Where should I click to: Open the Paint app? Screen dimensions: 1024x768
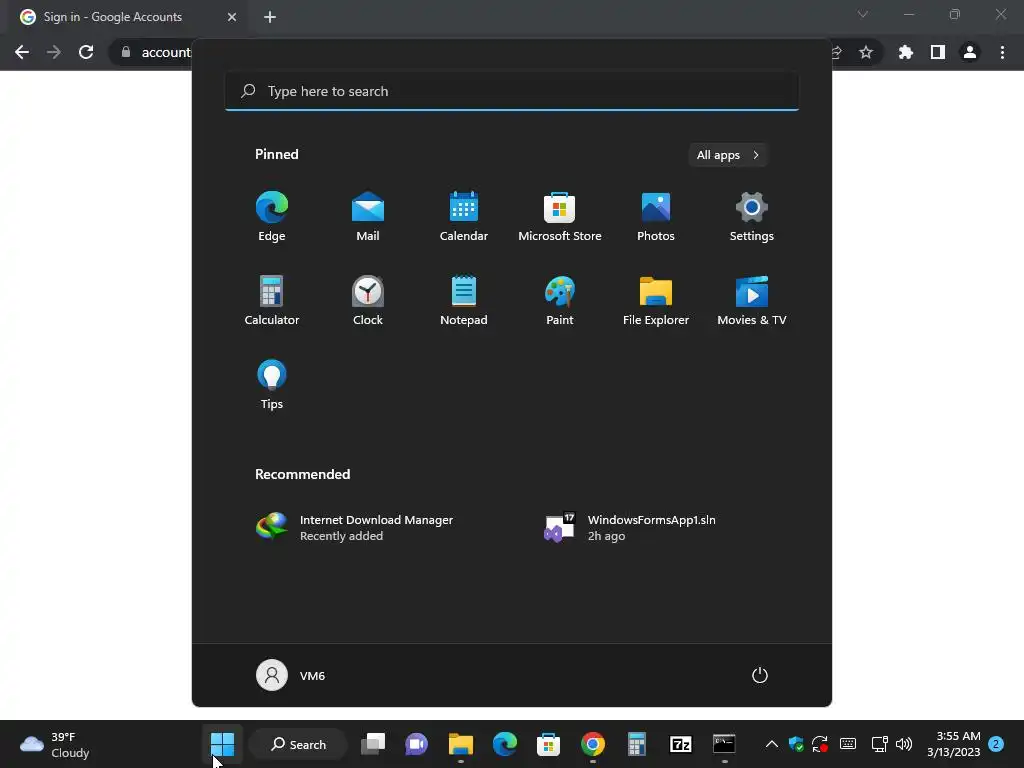click(x=560, y=301)
